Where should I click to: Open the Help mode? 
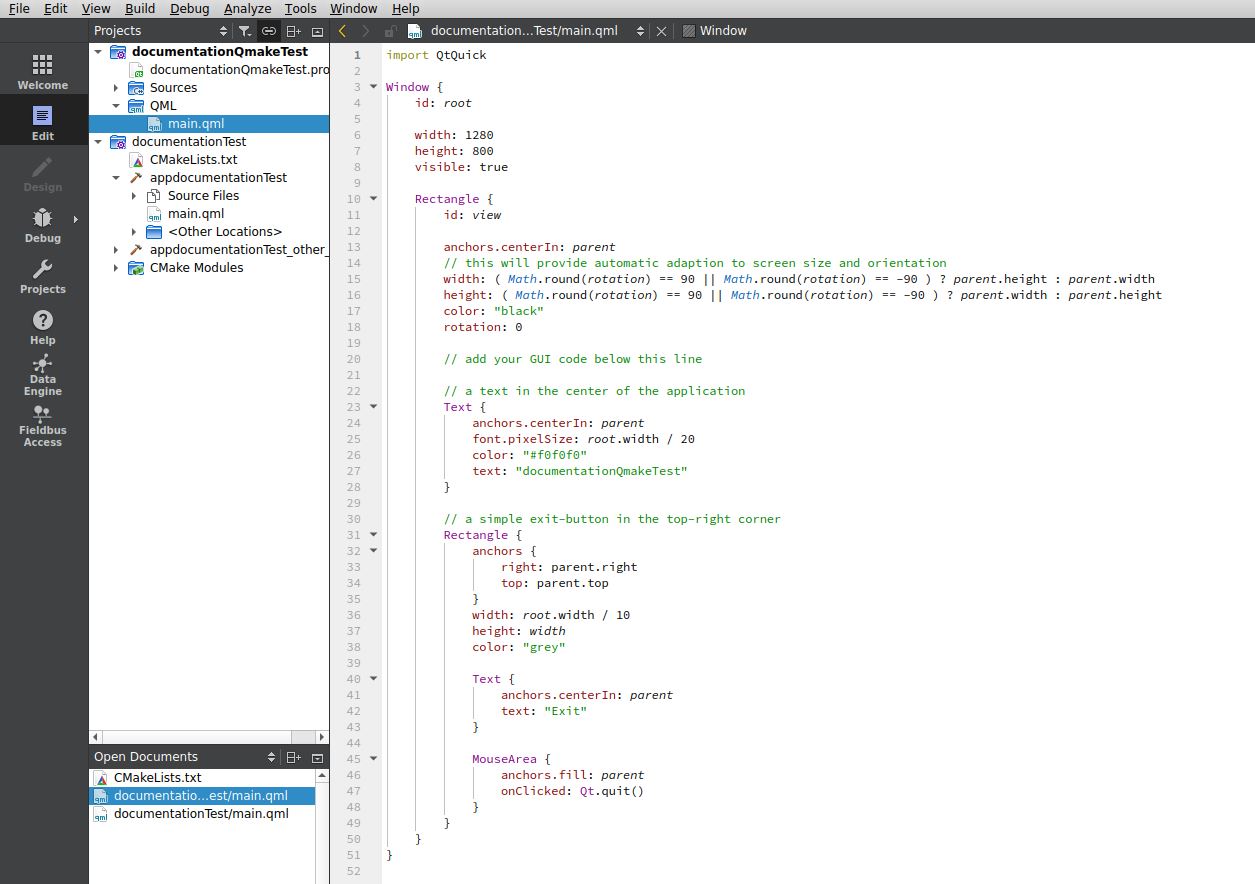tap(42, 327)
